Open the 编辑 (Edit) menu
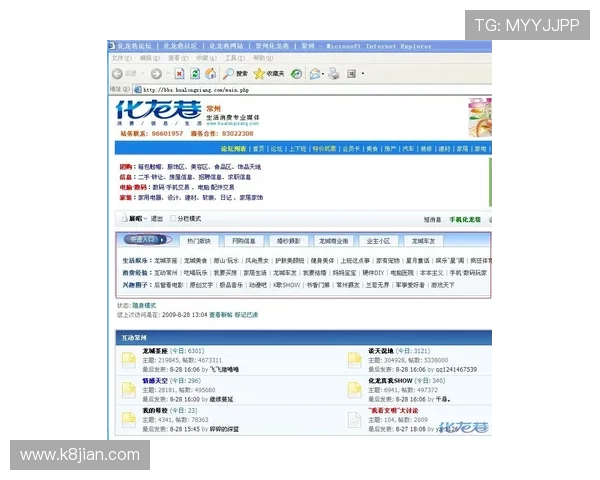 [x=150, y=58]
